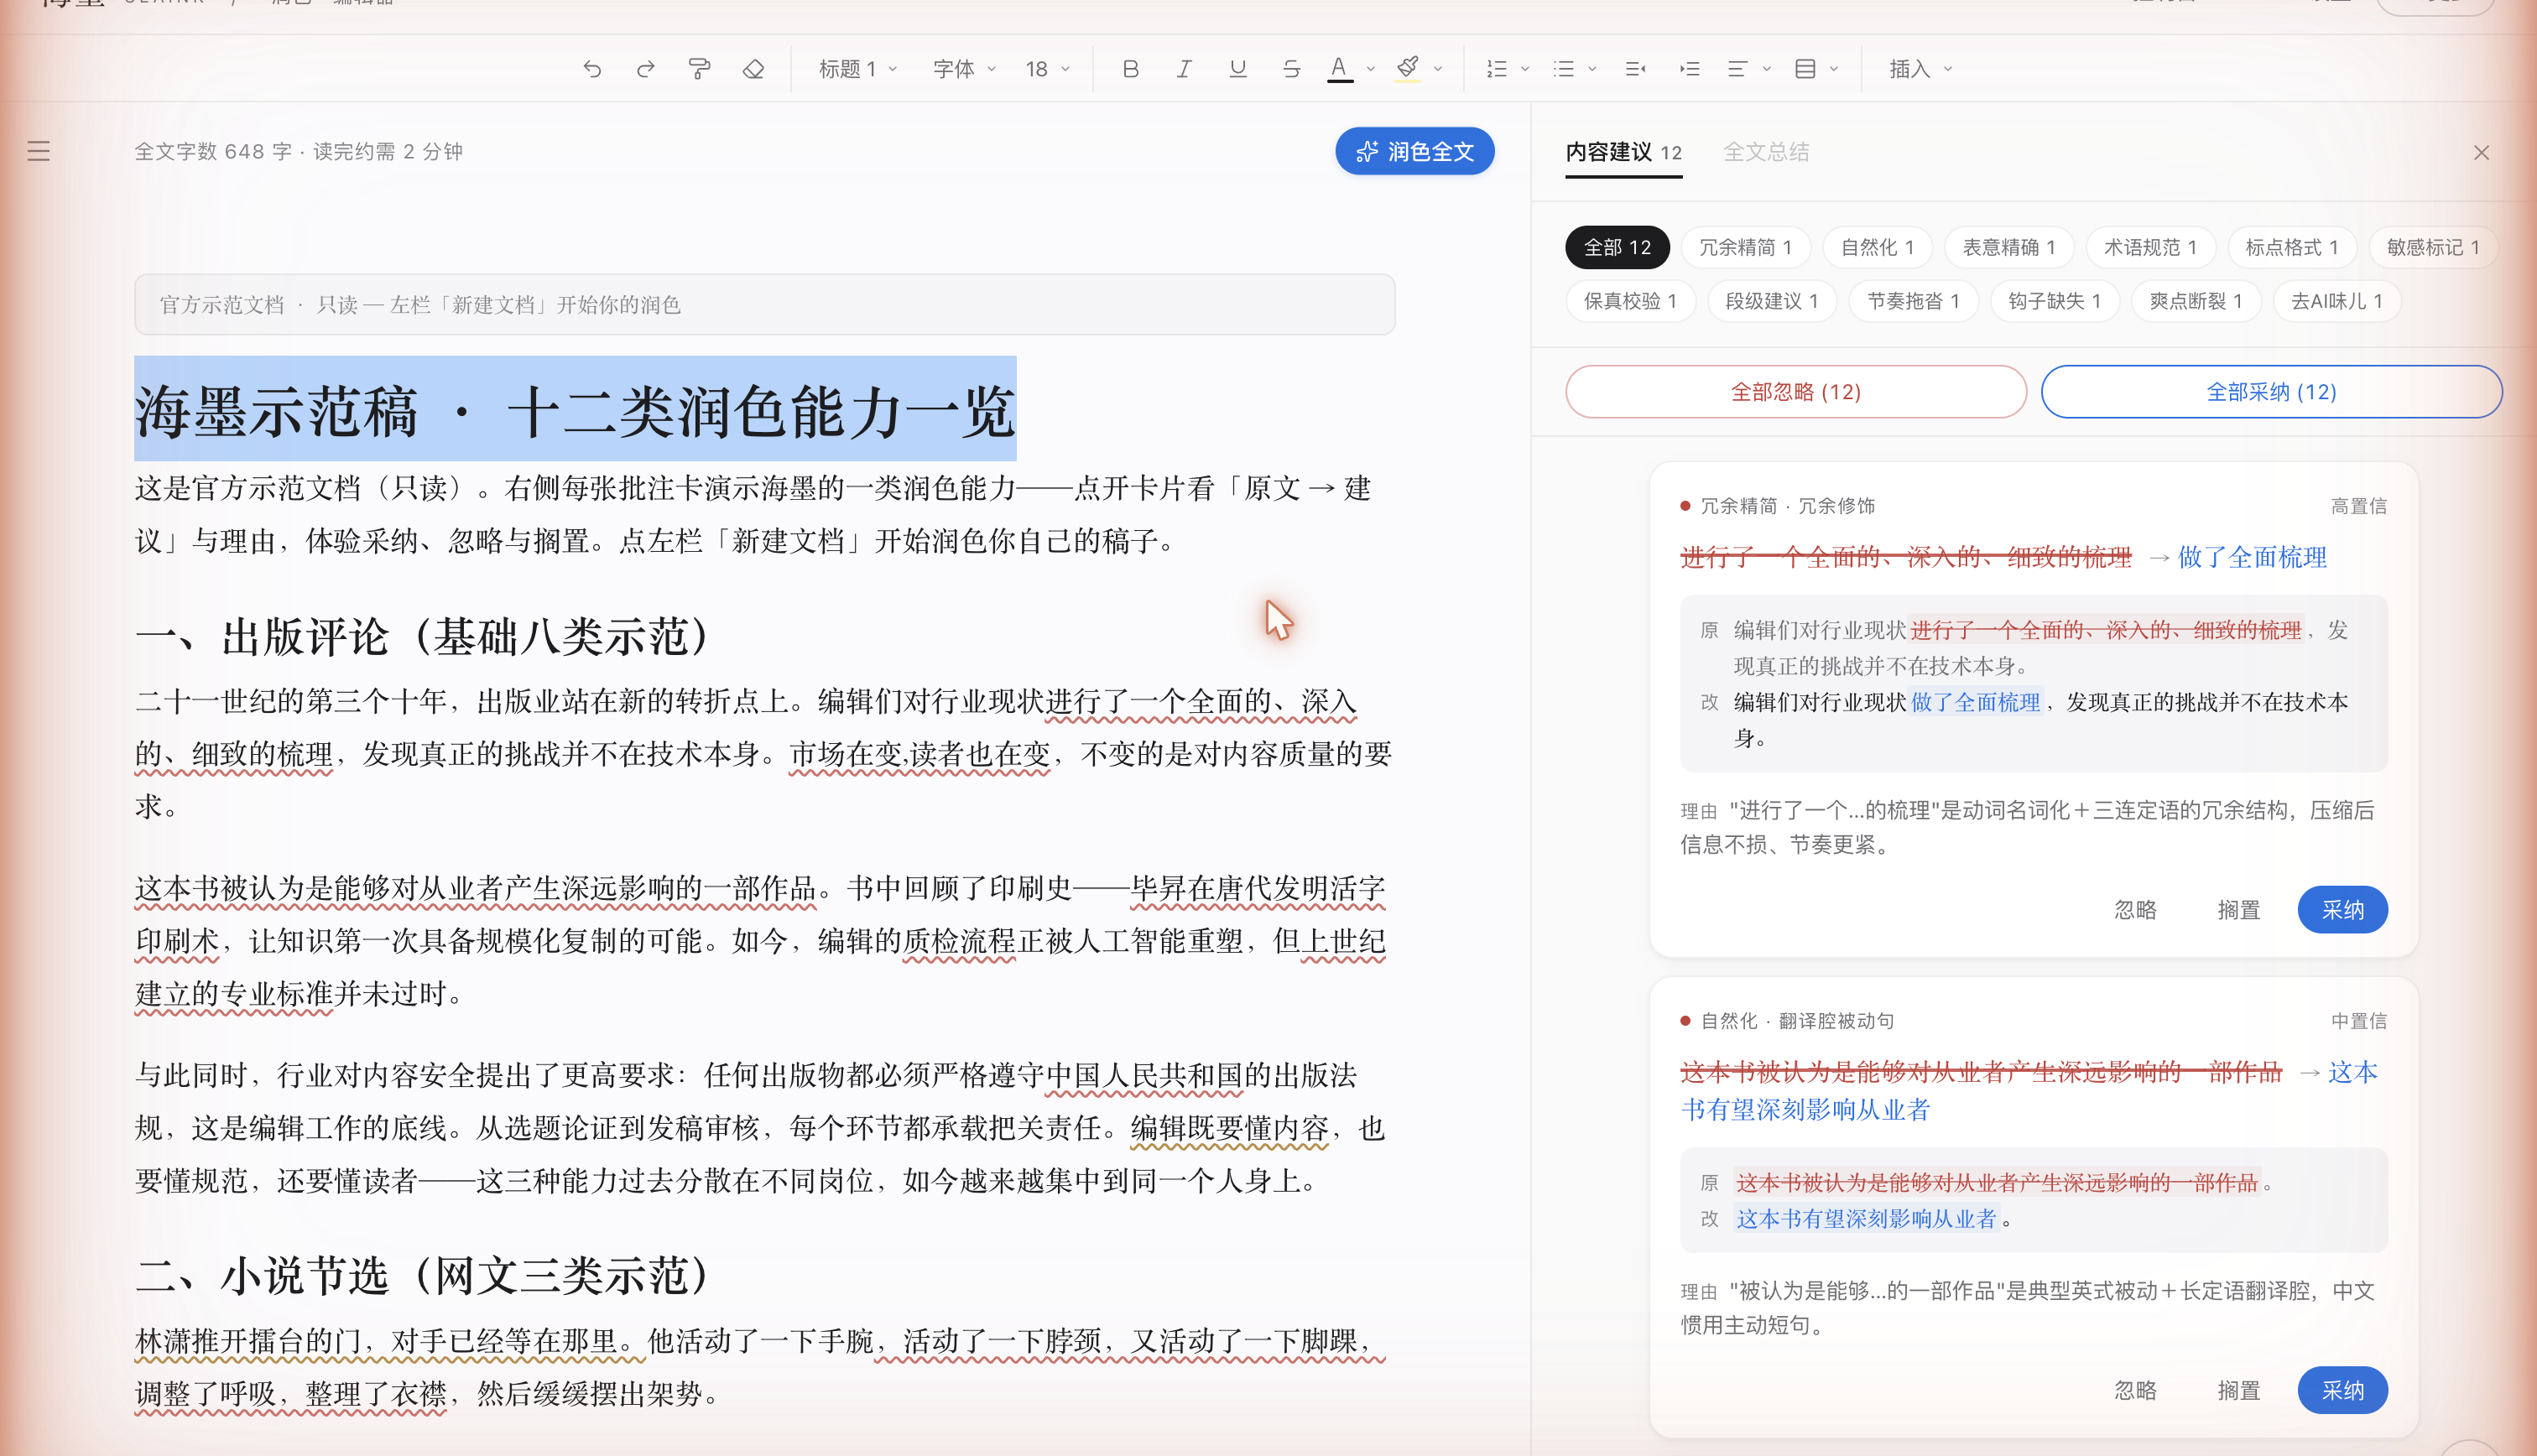Undo the last edit
This screenshot has width=2537, height=1456.
pyautogui.click(x=592, y=69)
